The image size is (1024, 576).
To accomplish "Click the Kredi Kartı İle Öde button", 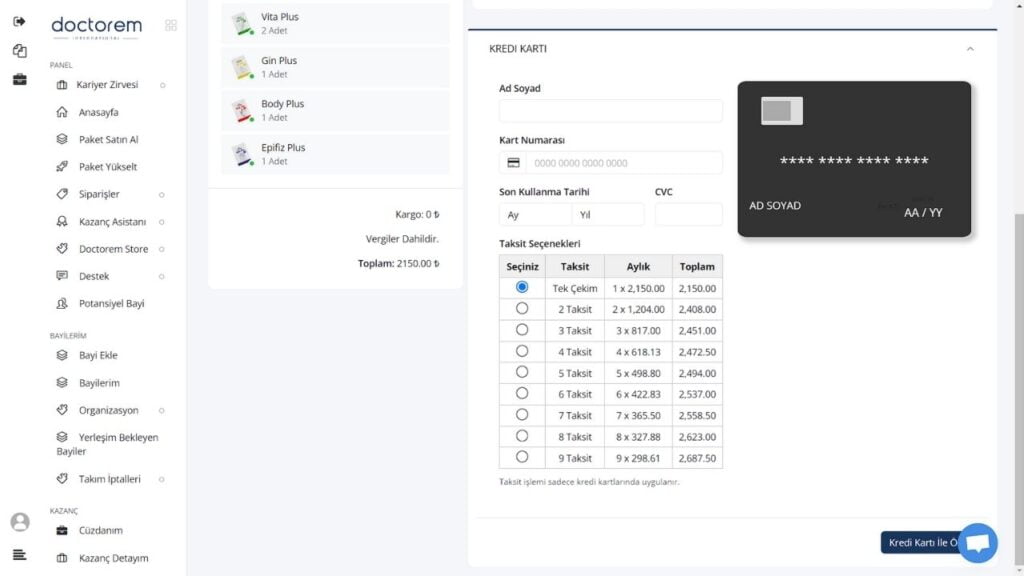I will 923,543.
